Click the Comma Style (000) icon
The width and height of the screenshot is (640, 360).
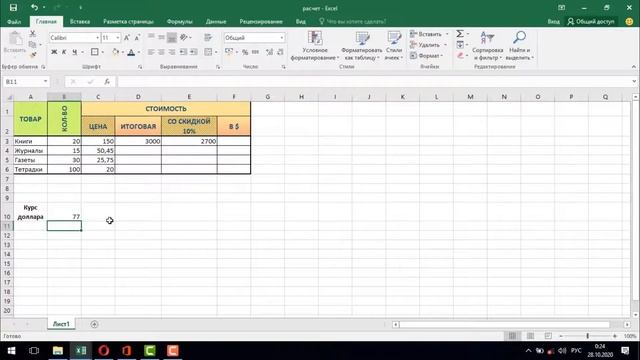coord(256,52)
